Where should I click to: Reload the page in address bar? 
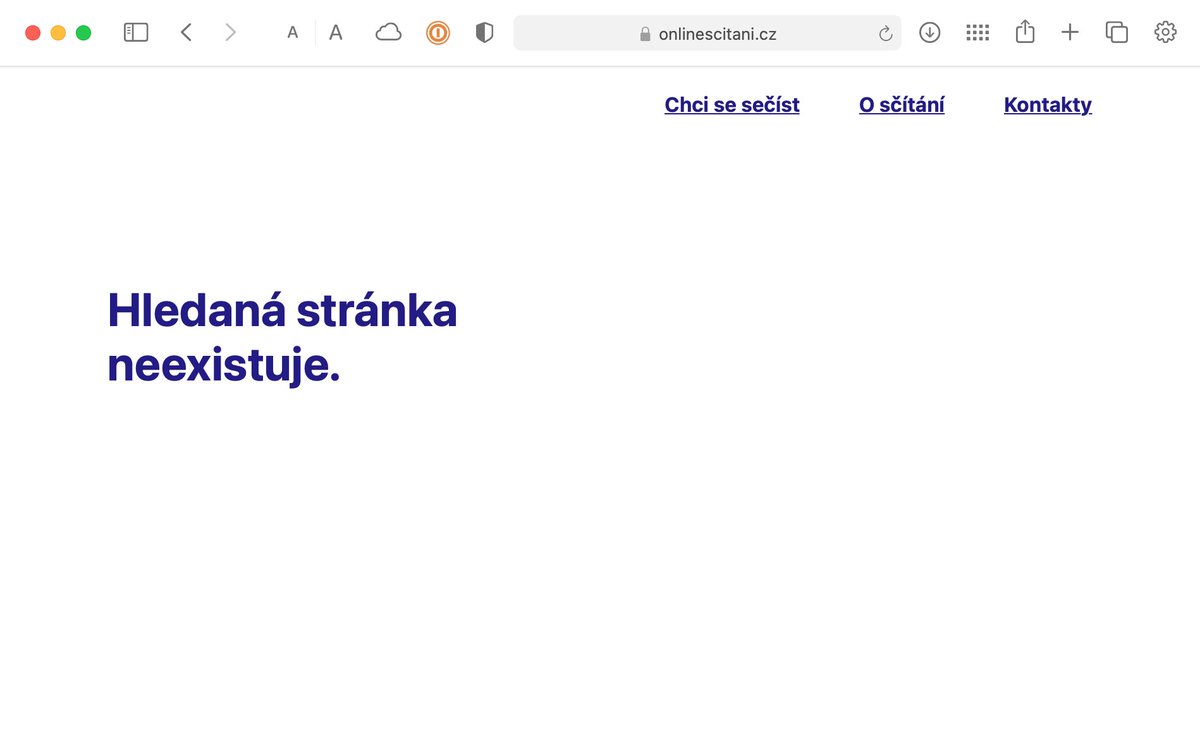pos(885,34)
